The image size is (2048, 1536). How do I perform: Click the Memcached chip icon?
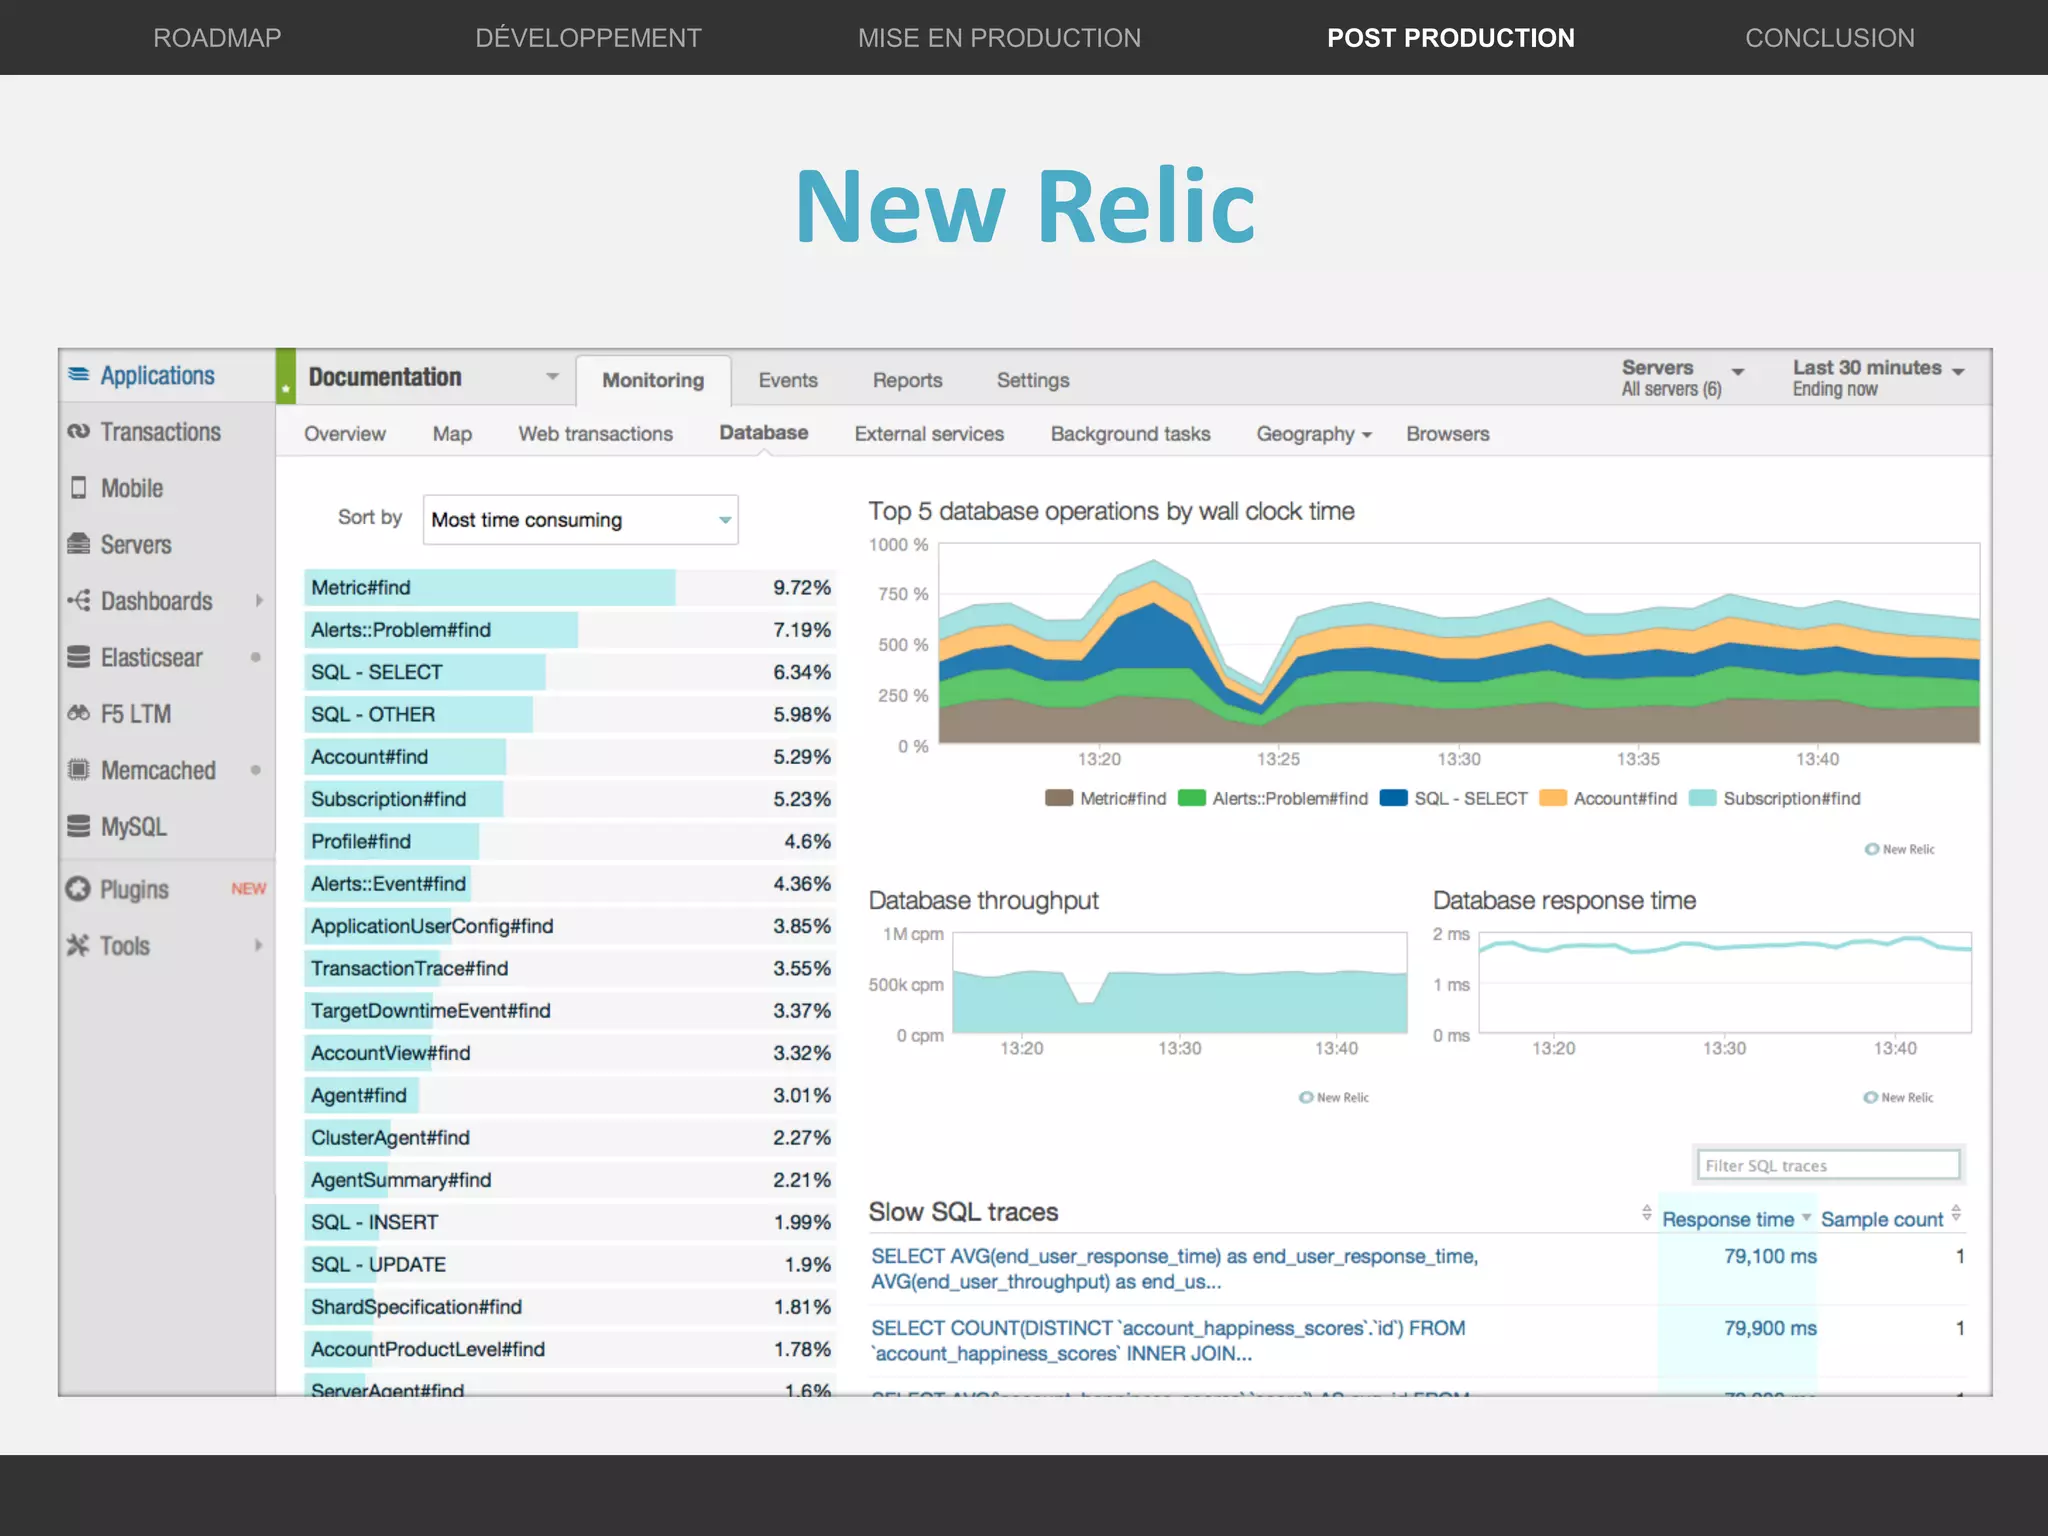point(79,770)
